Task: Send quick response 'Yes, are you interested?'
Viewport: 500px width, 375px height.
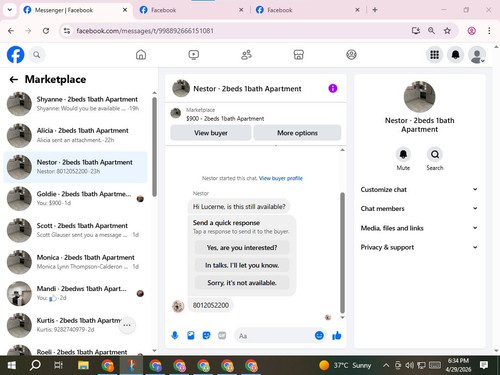Action: [x=242, y=248]
